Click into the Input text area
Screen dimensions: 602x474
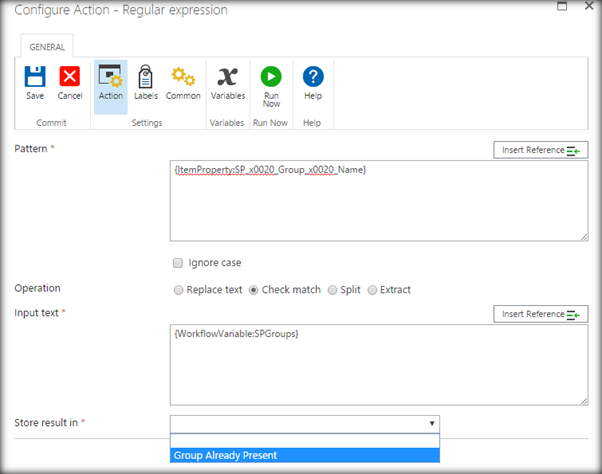click(379, 365)
